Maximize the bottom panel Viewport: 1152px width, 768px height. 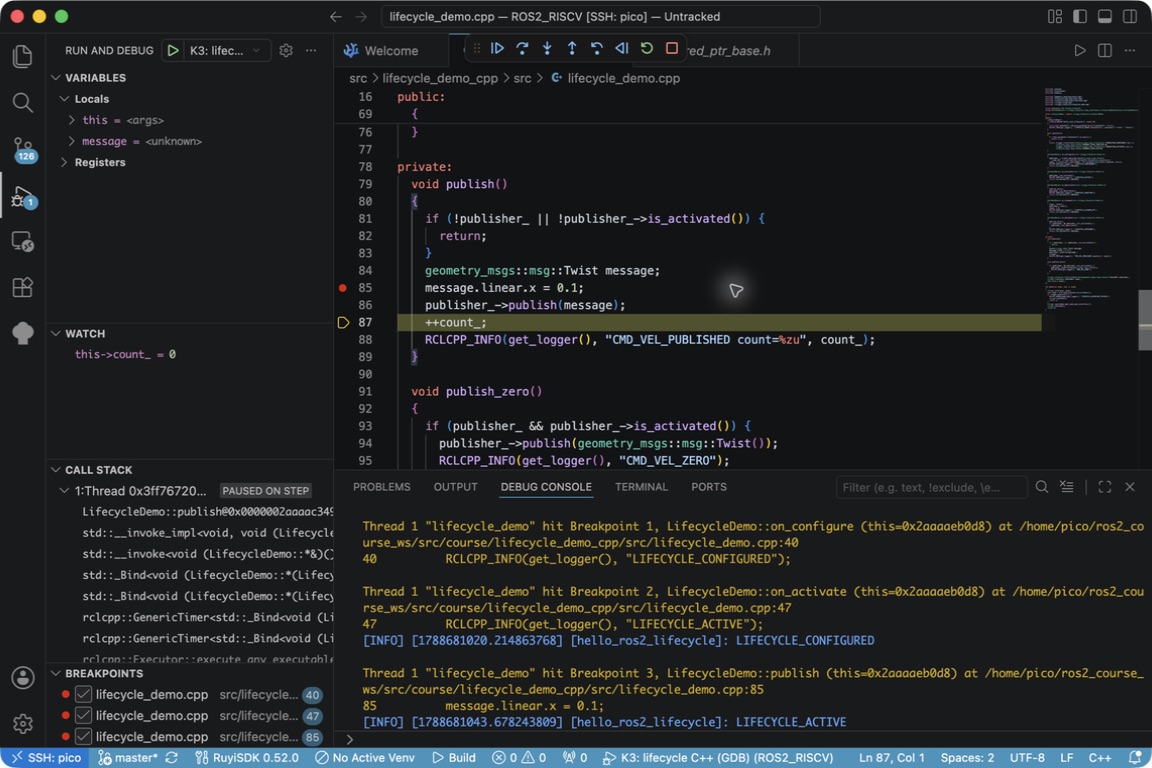coord(1104,487)
